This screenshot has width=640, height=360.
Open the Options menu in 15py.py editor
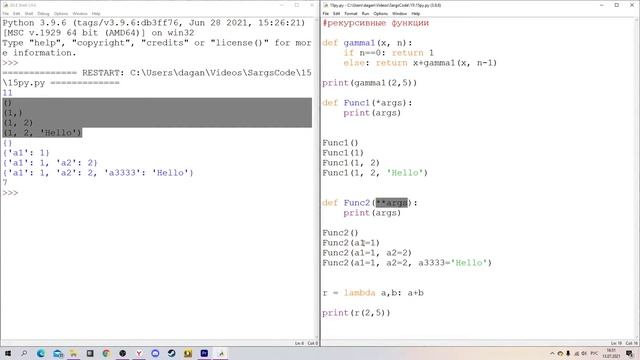pos(380,13)
